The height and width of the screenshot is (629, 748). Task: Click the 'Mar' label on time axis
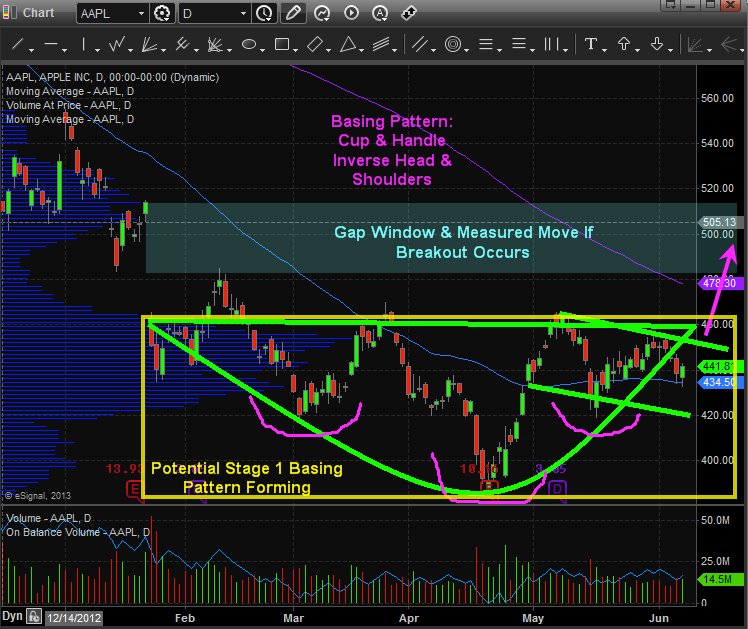[x=293, y=618]
